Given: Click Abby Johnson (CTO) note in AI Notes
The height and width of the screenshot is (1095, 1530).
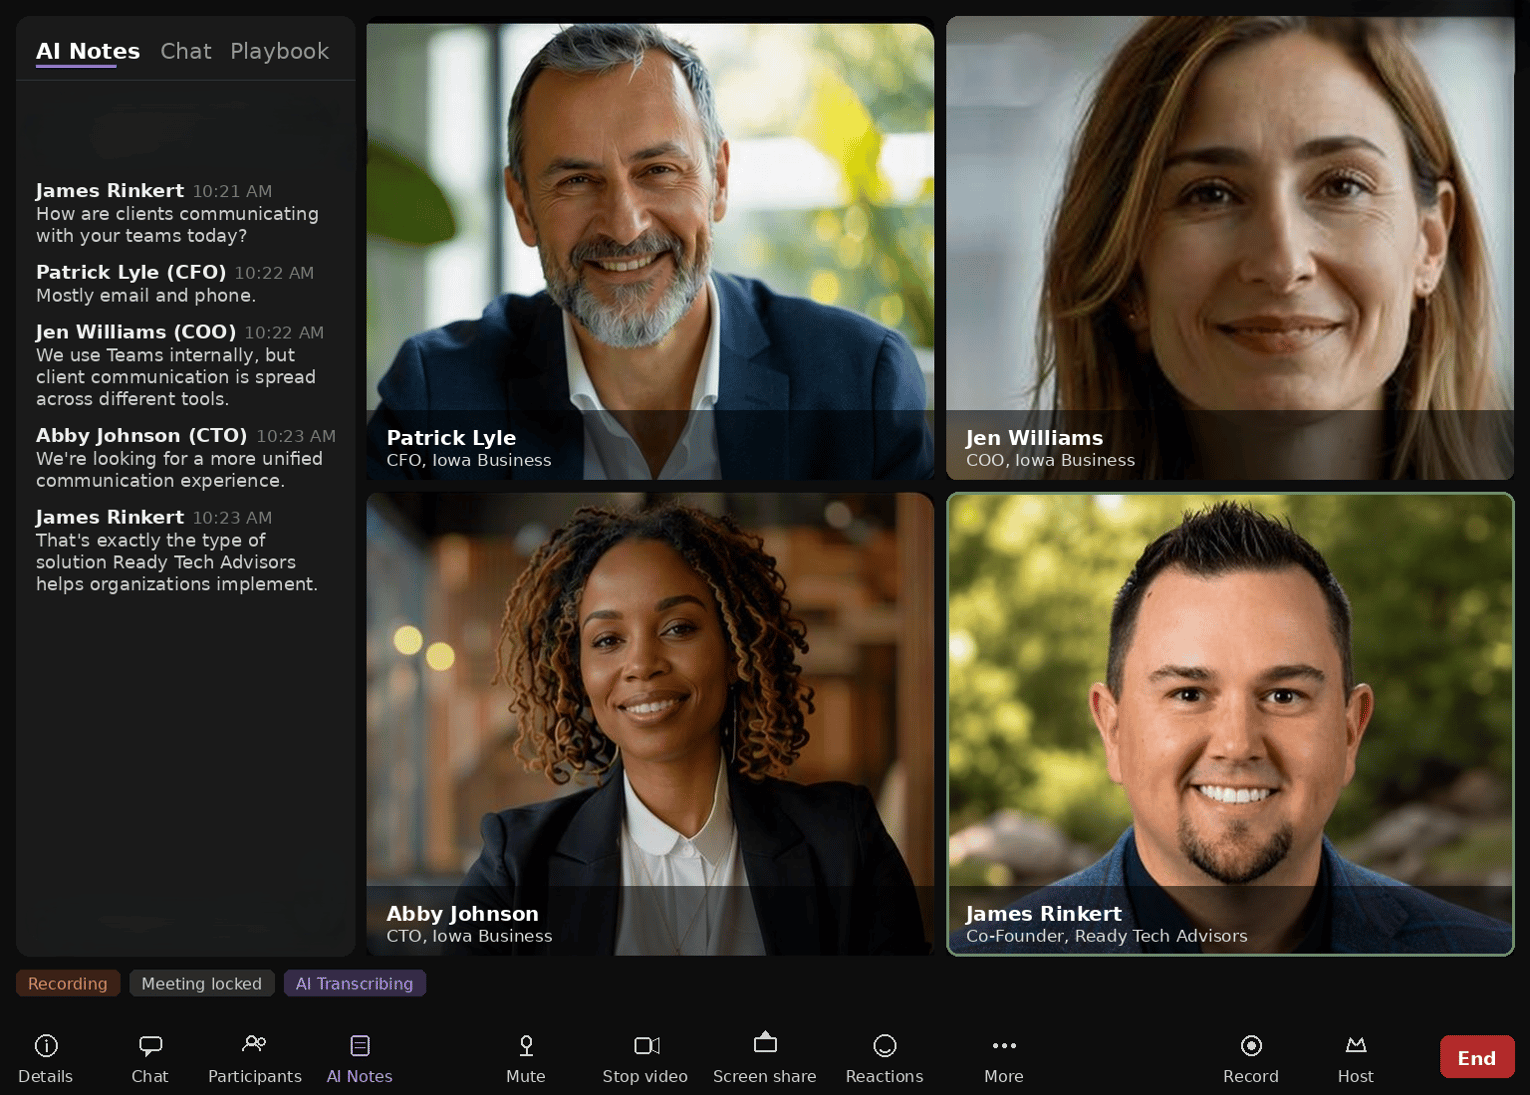Looking at the screenshot, I should point(180,470).
